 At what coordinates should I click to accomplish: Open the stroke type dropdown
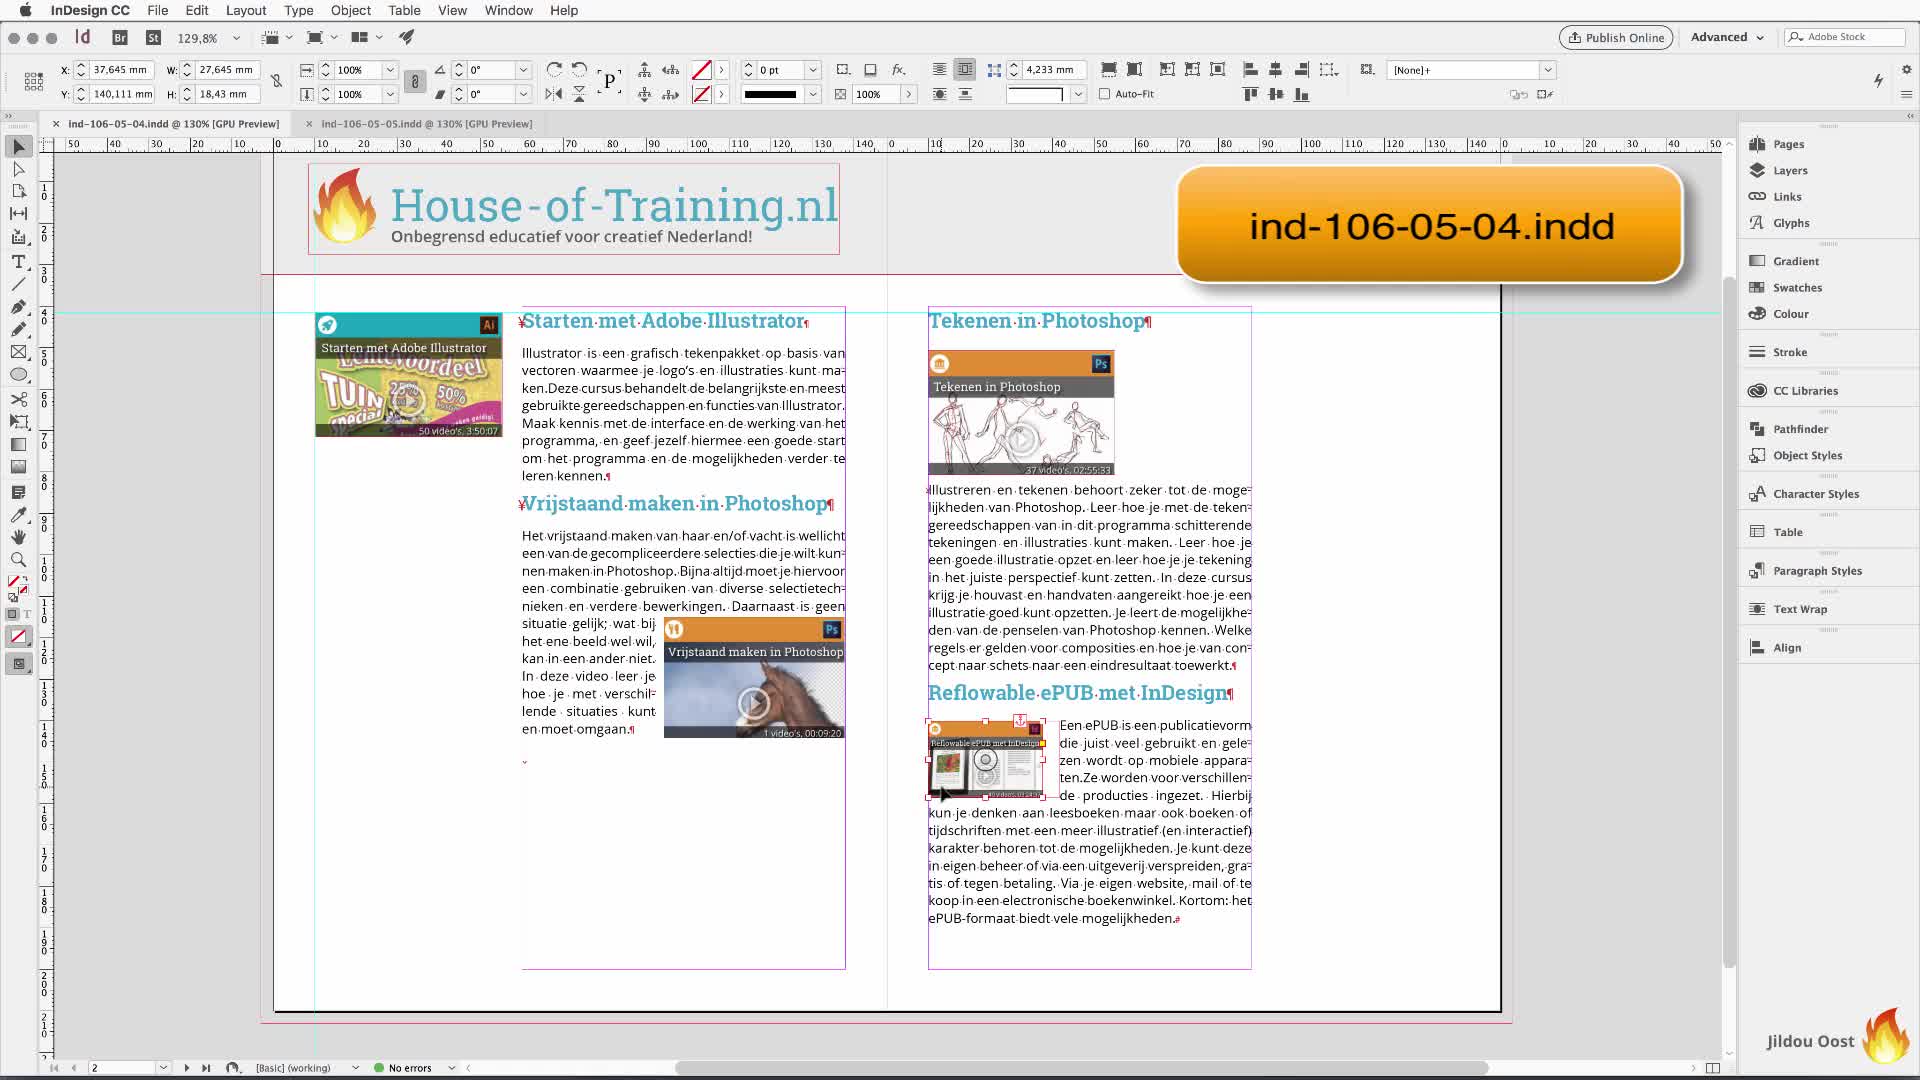(x=813, y=94)
